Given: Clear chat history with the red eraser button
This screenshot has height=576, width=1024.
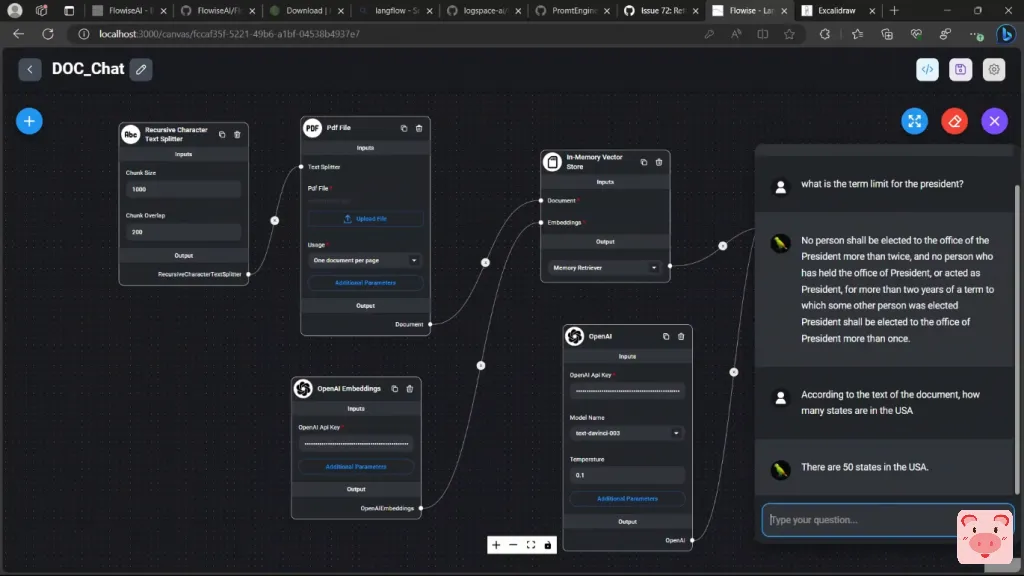Looking at the screenshot, I should (954, 121).
